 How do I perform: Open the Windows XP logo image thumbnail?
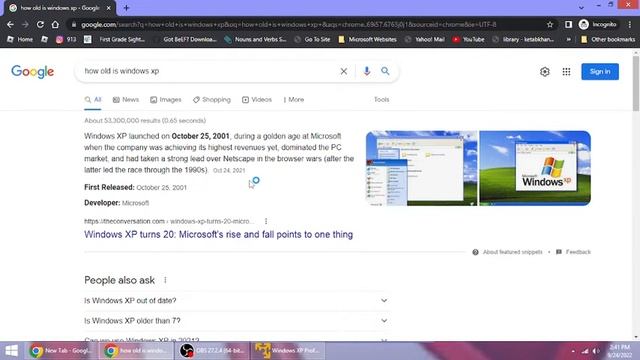point(535,168)
